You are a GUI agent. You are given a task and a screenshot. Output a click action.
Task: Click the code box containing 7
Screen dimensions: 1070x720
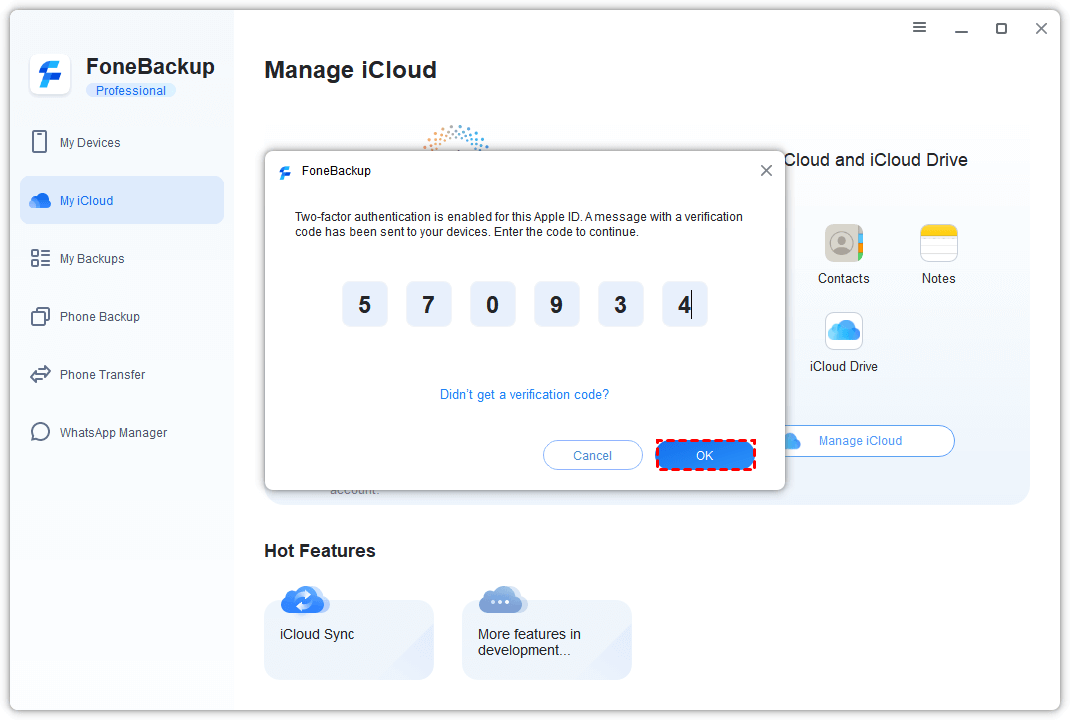click(429, 304)
